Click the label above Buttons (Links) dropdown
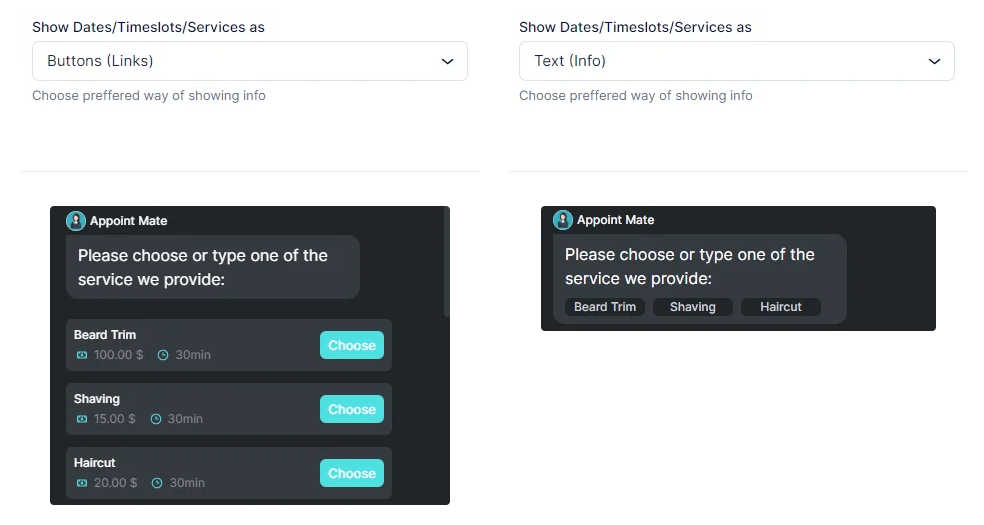This screenshot has width=984, height=525. [148, 27]
